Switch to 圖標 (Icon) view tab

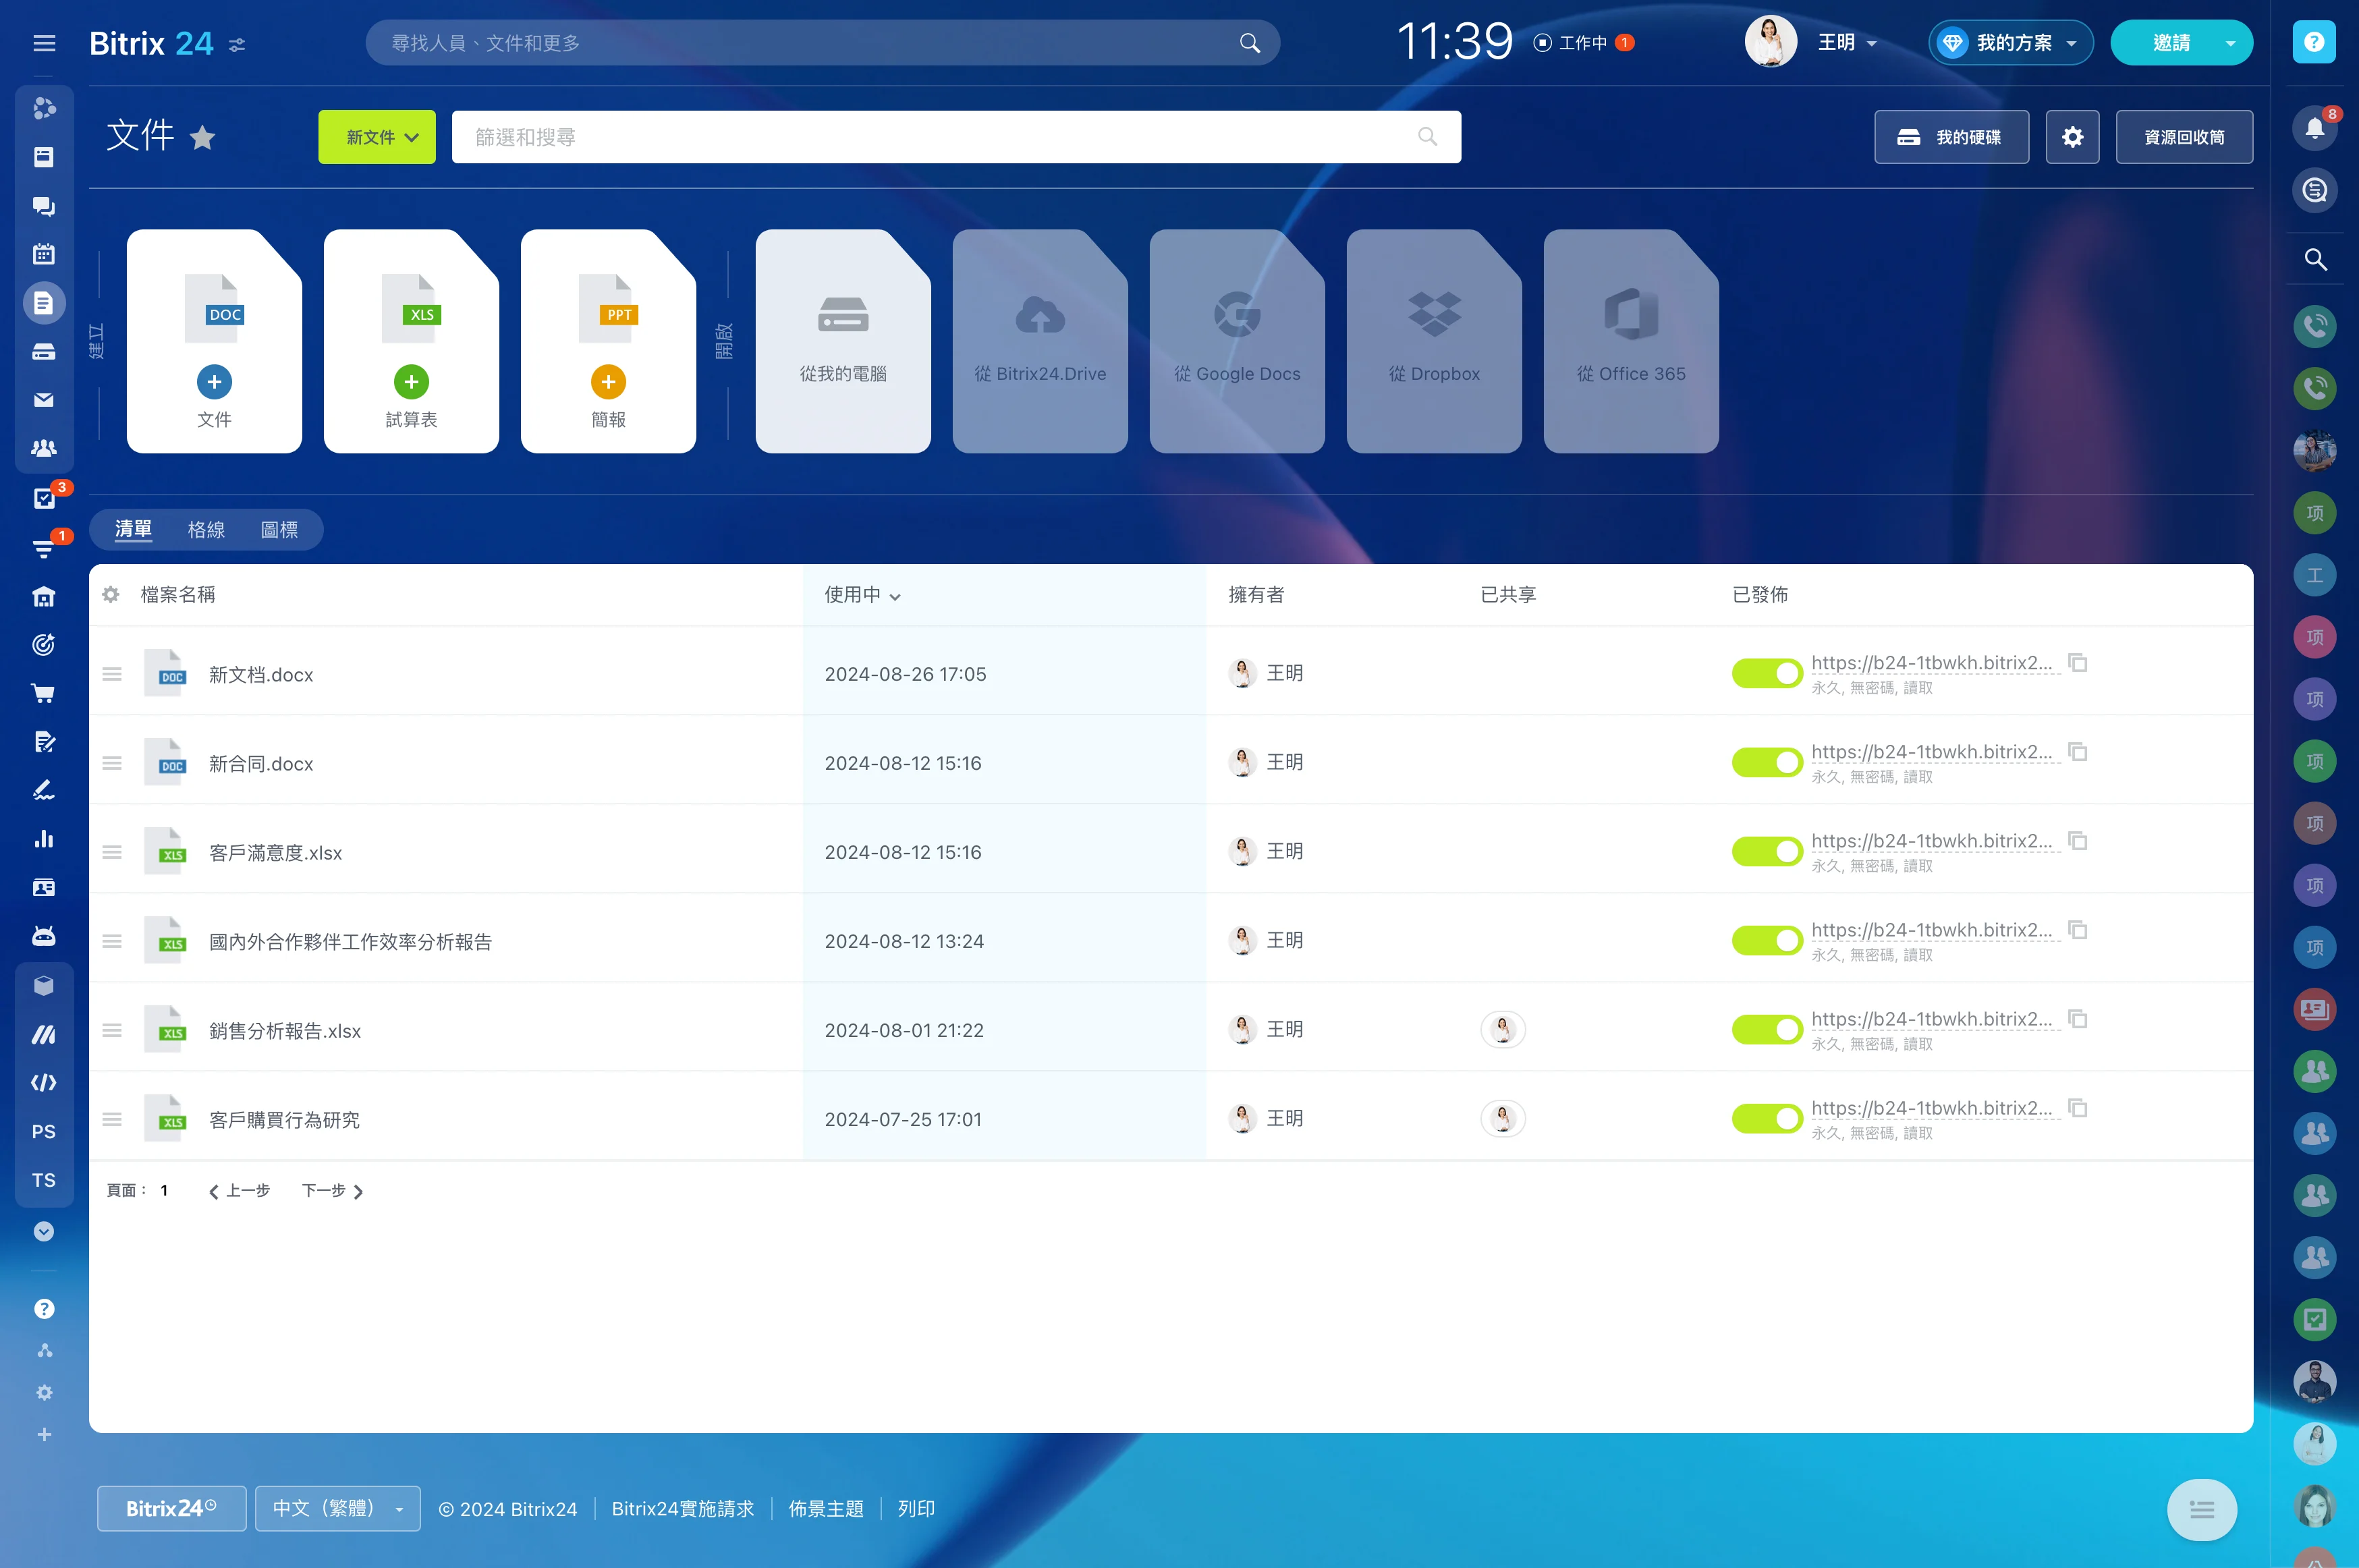280,528
